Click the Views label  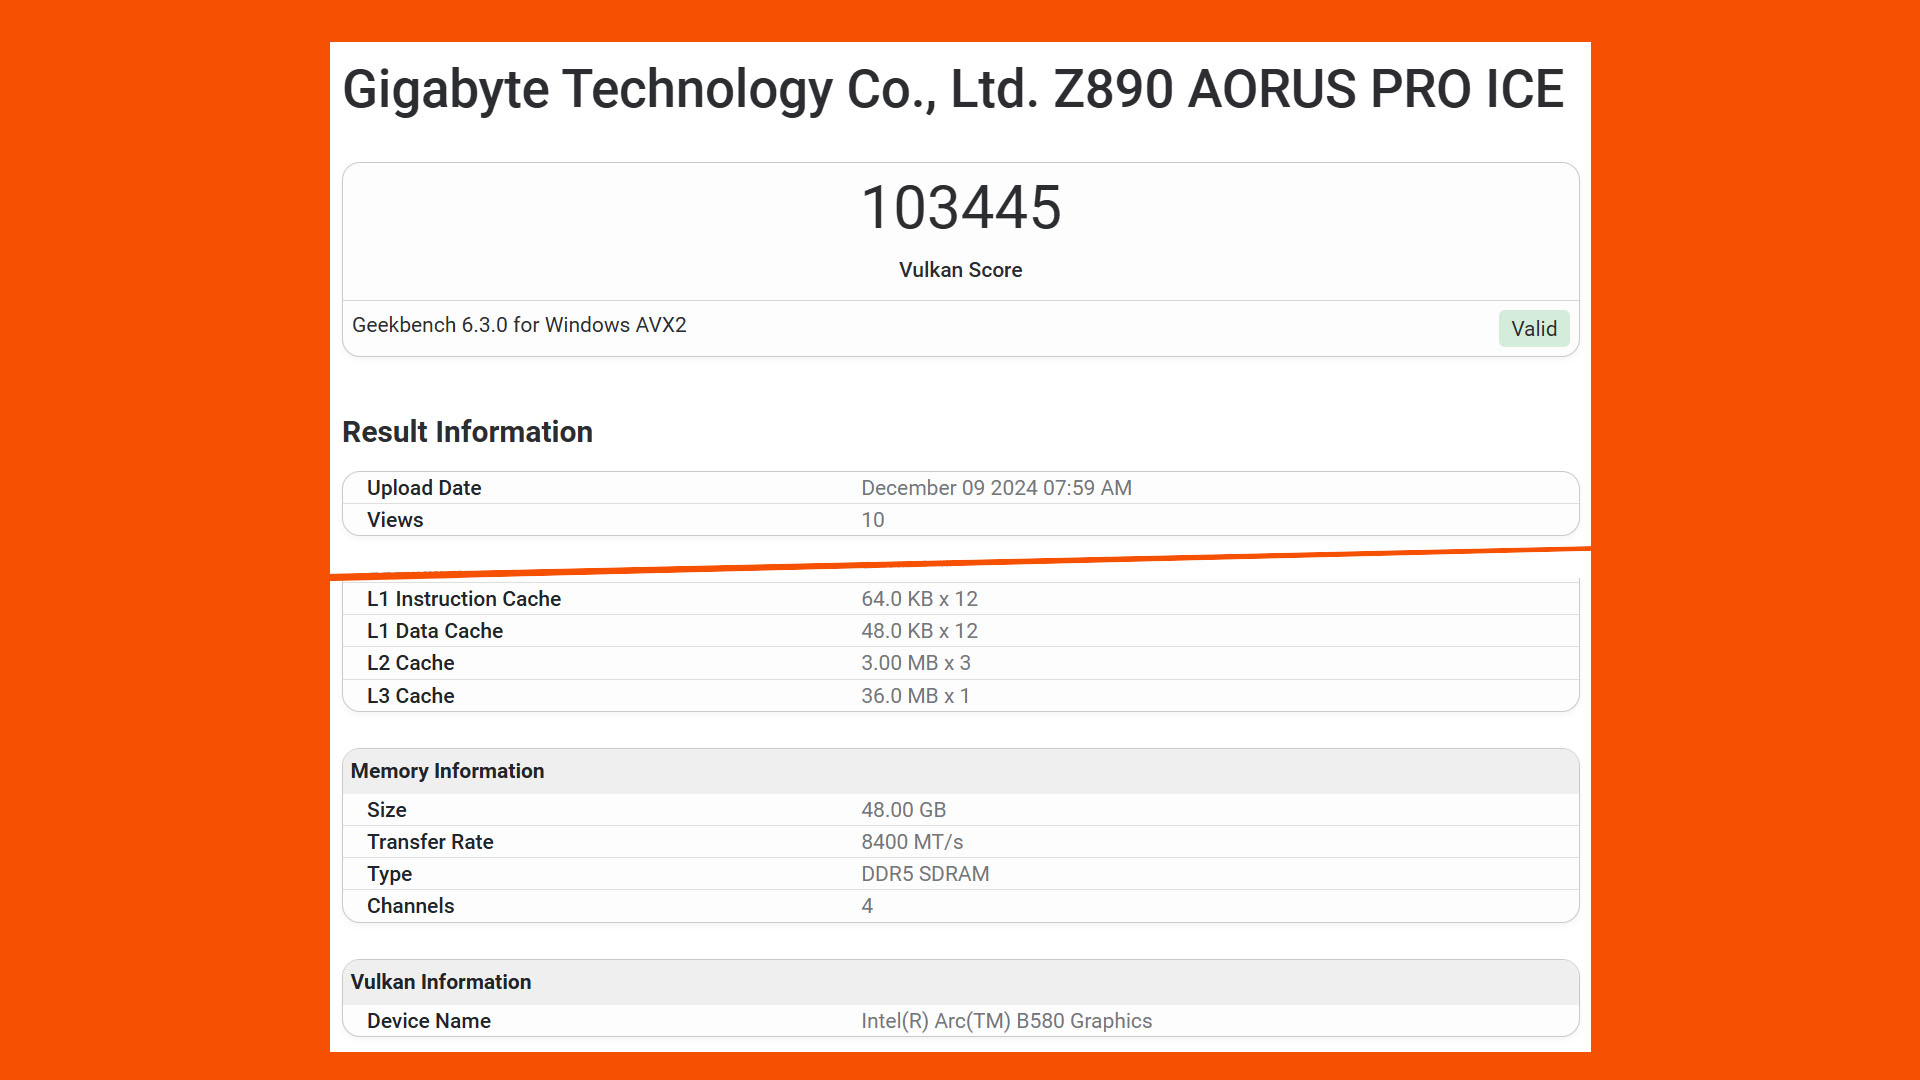pyautogui.click(x=395, y=520)
